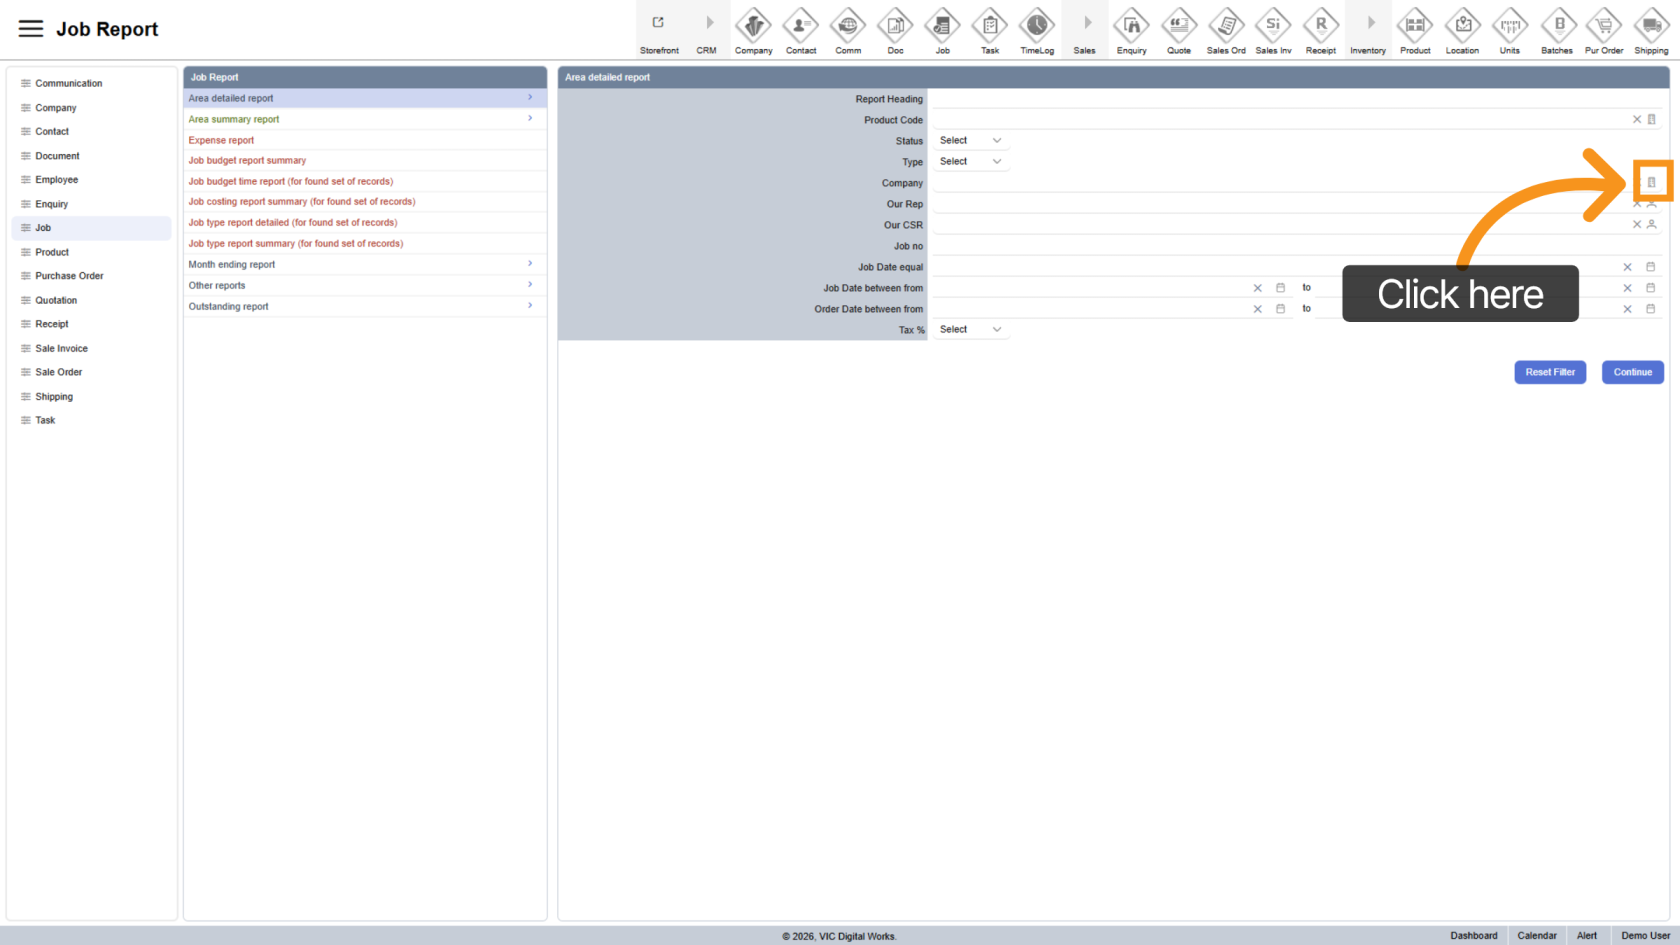1680x945 pixels.
Task: Open the Quote toolbar icon
Action: 1178,26
